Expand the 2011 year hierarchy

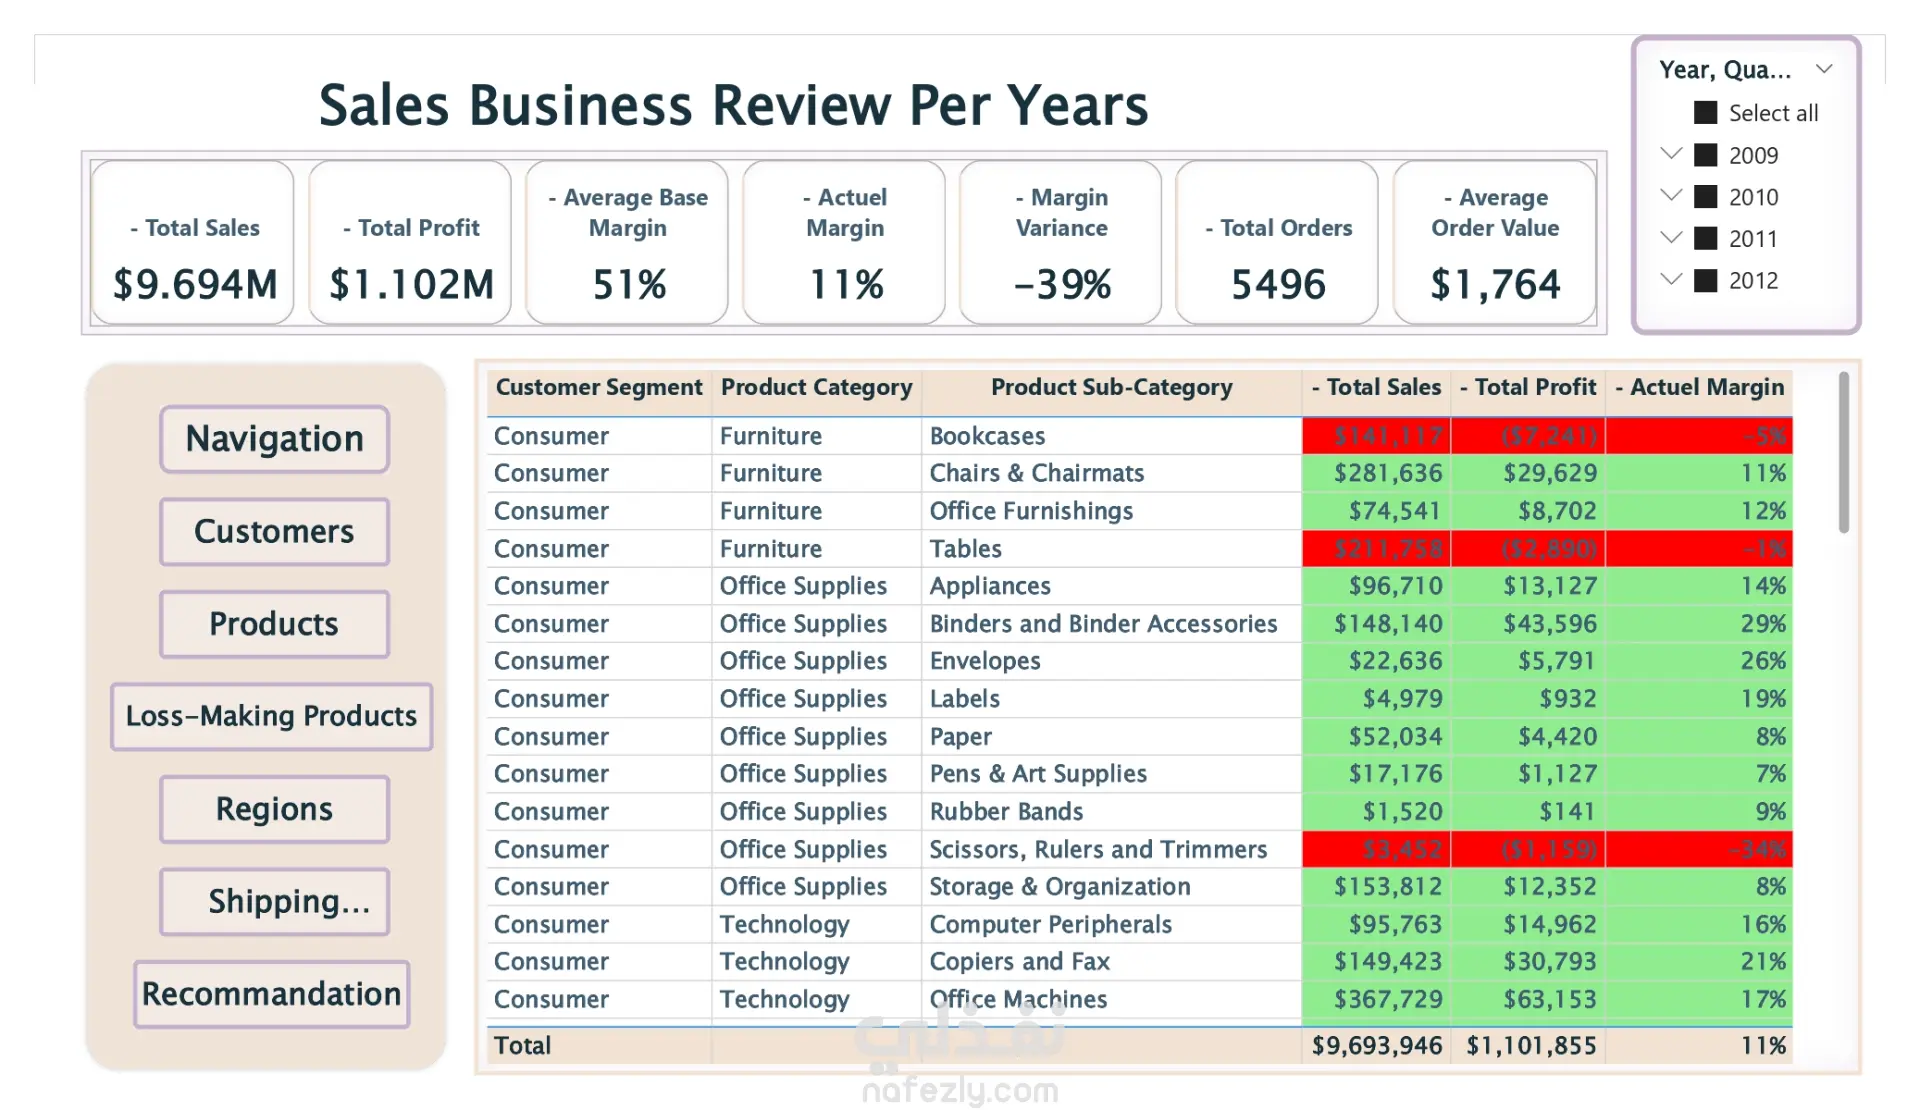coord(1670,237)
